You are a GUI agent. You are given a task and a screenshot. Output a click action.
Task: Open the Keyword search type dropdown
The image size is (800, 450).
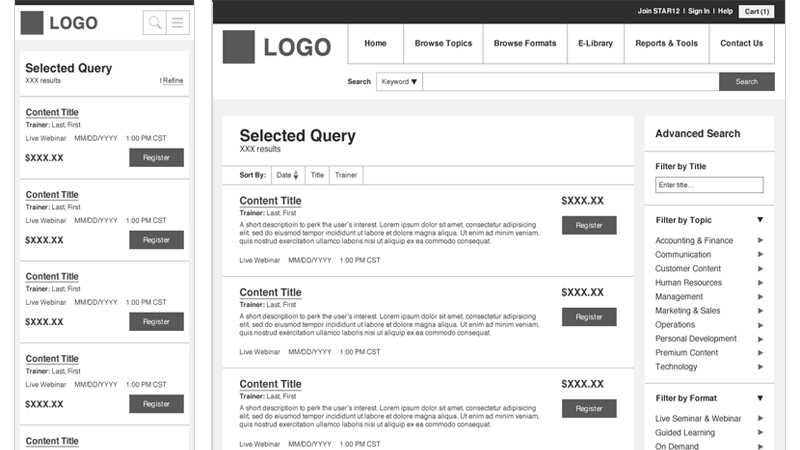coord(399,82)
